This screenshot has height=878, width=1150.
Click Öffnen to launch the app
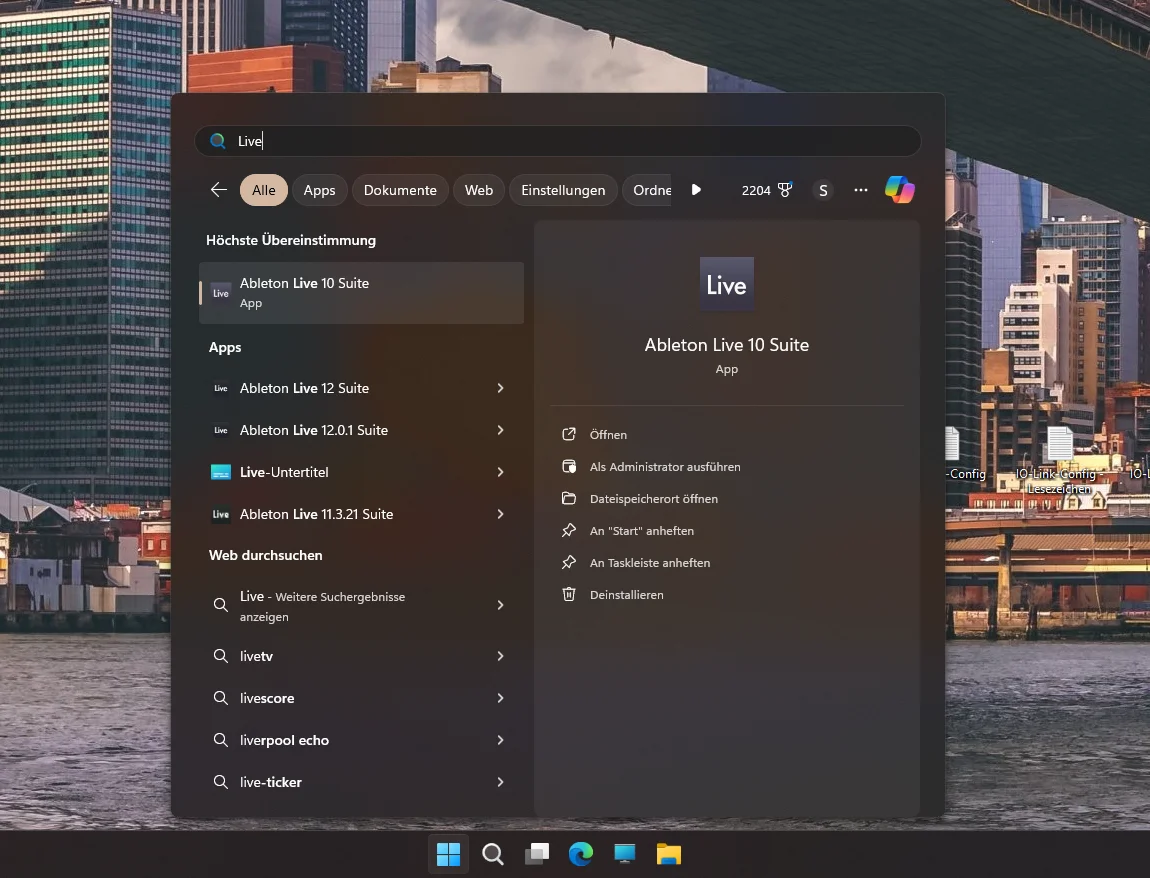pos(608,435)
